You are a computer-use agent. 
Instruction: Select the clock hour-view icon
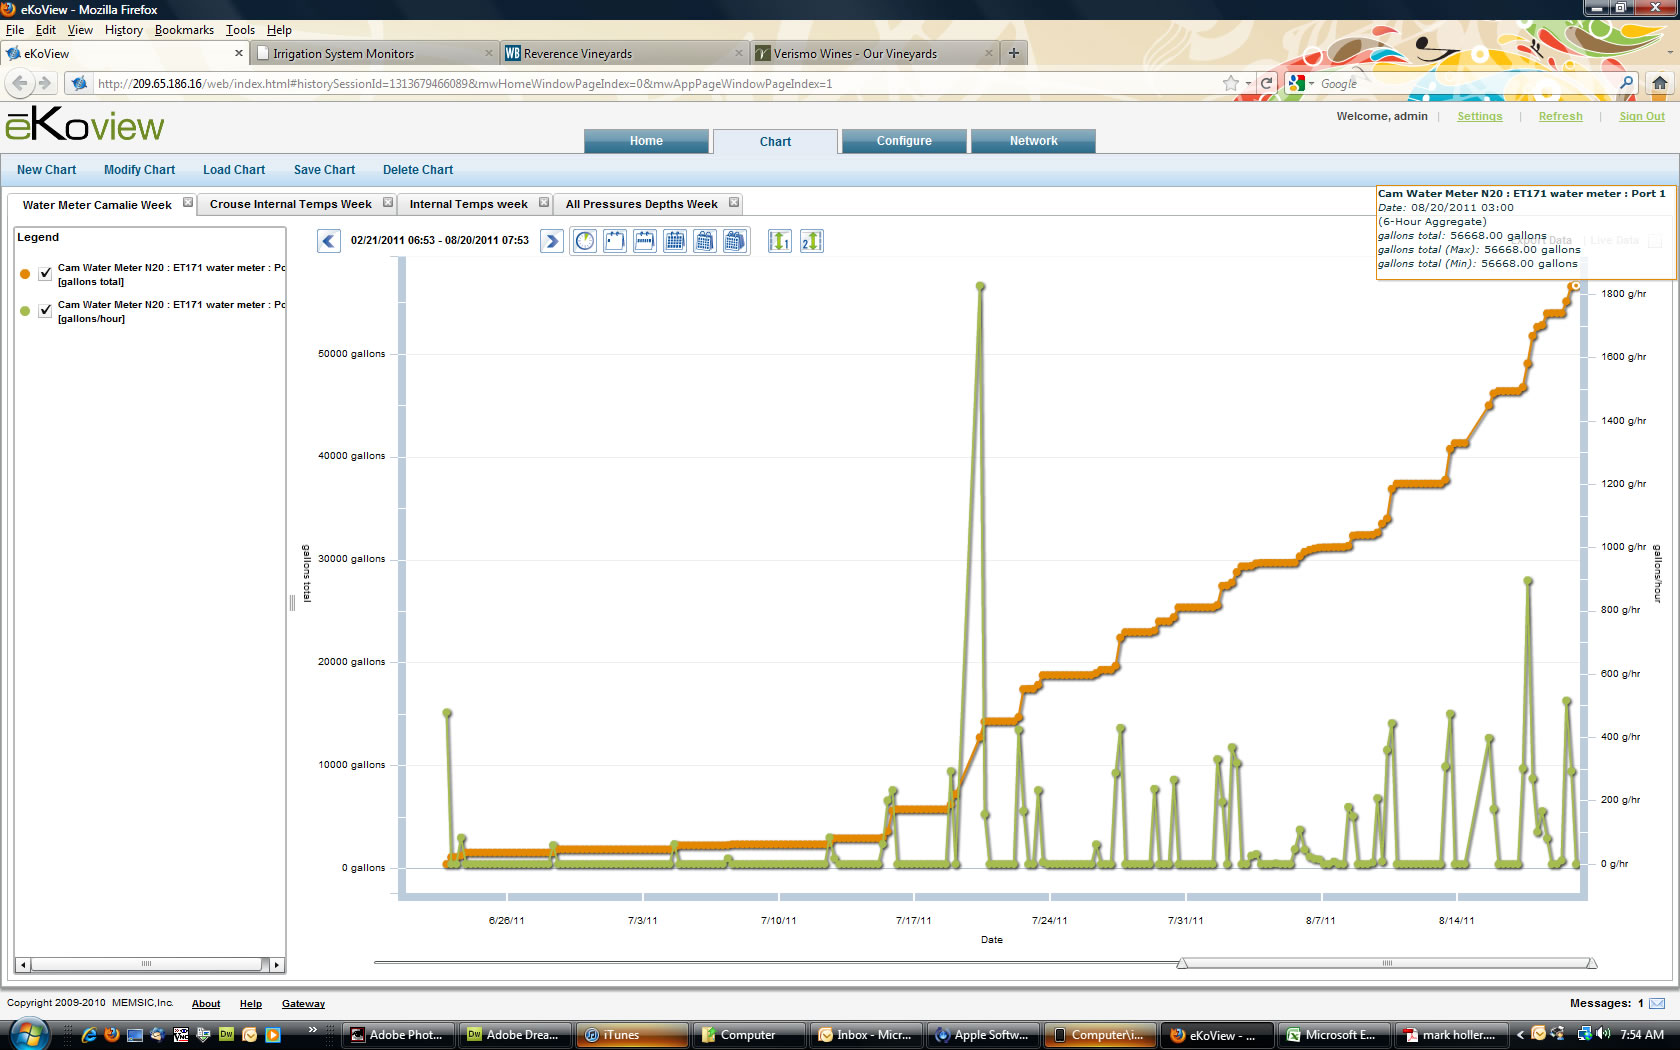click(585, 241)
